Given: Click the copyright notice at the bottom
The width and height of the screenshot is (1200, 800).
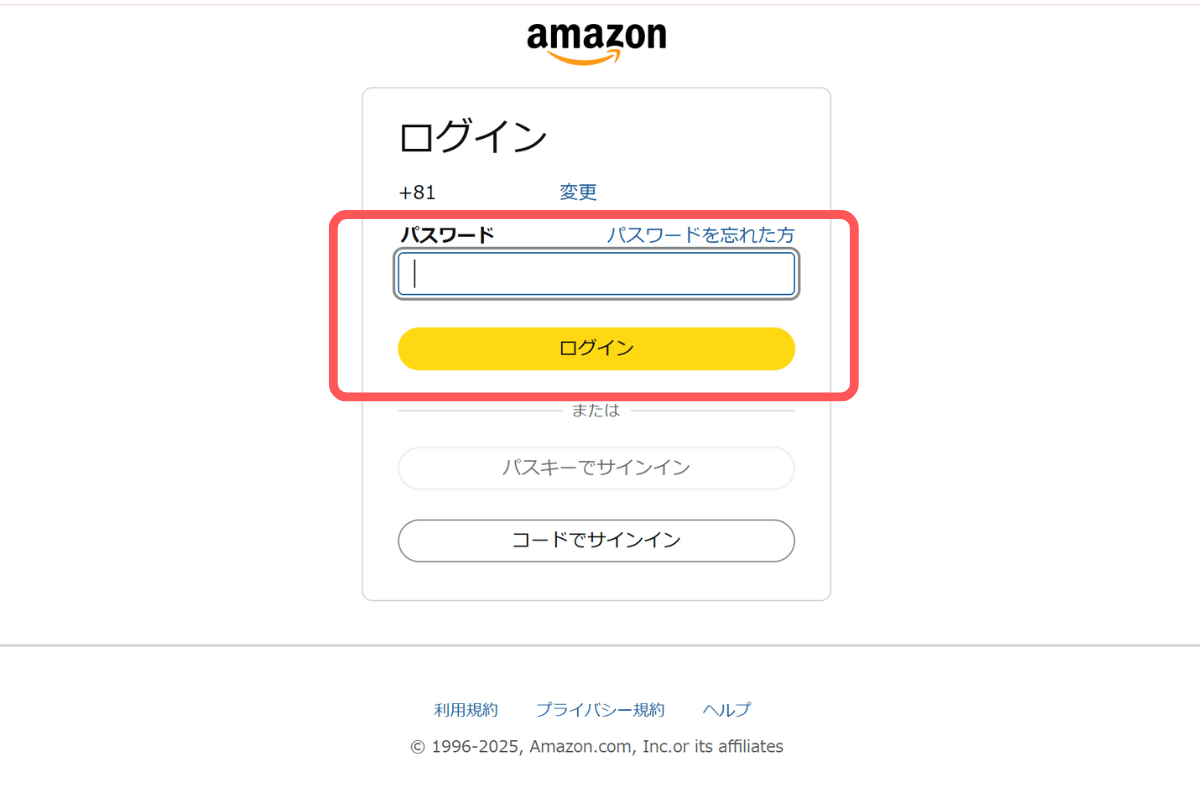Looking at the screenshot, I should 597,746.
